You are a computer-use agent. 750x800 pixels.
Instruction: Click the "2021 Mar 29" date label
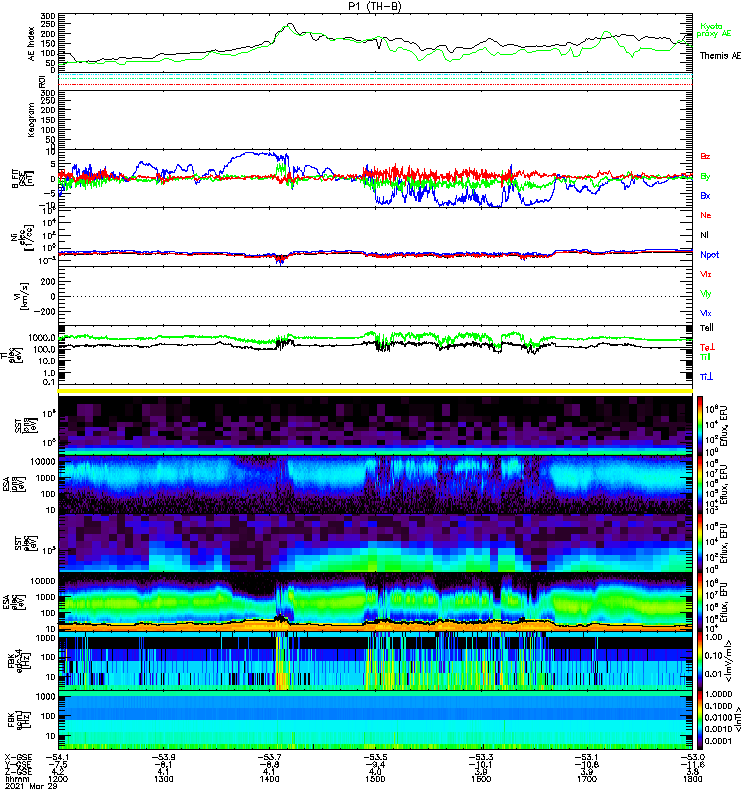coord(31,786)
